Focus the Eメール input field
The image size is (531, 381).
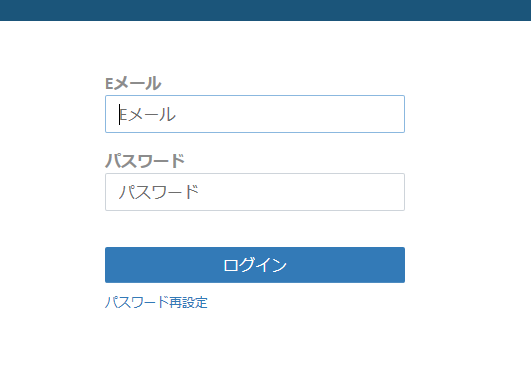click(255, 114)
